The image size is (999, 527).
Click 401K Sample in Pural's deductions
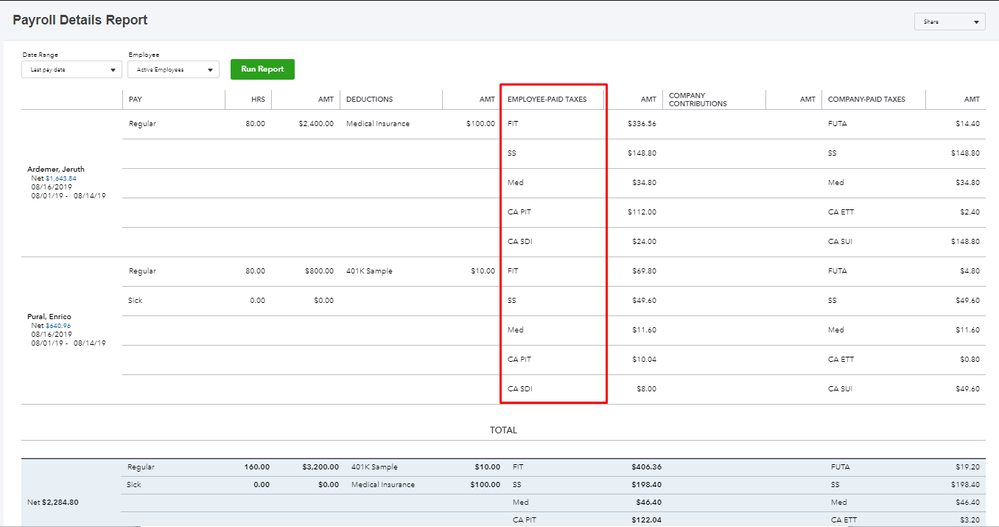(369, 271)
